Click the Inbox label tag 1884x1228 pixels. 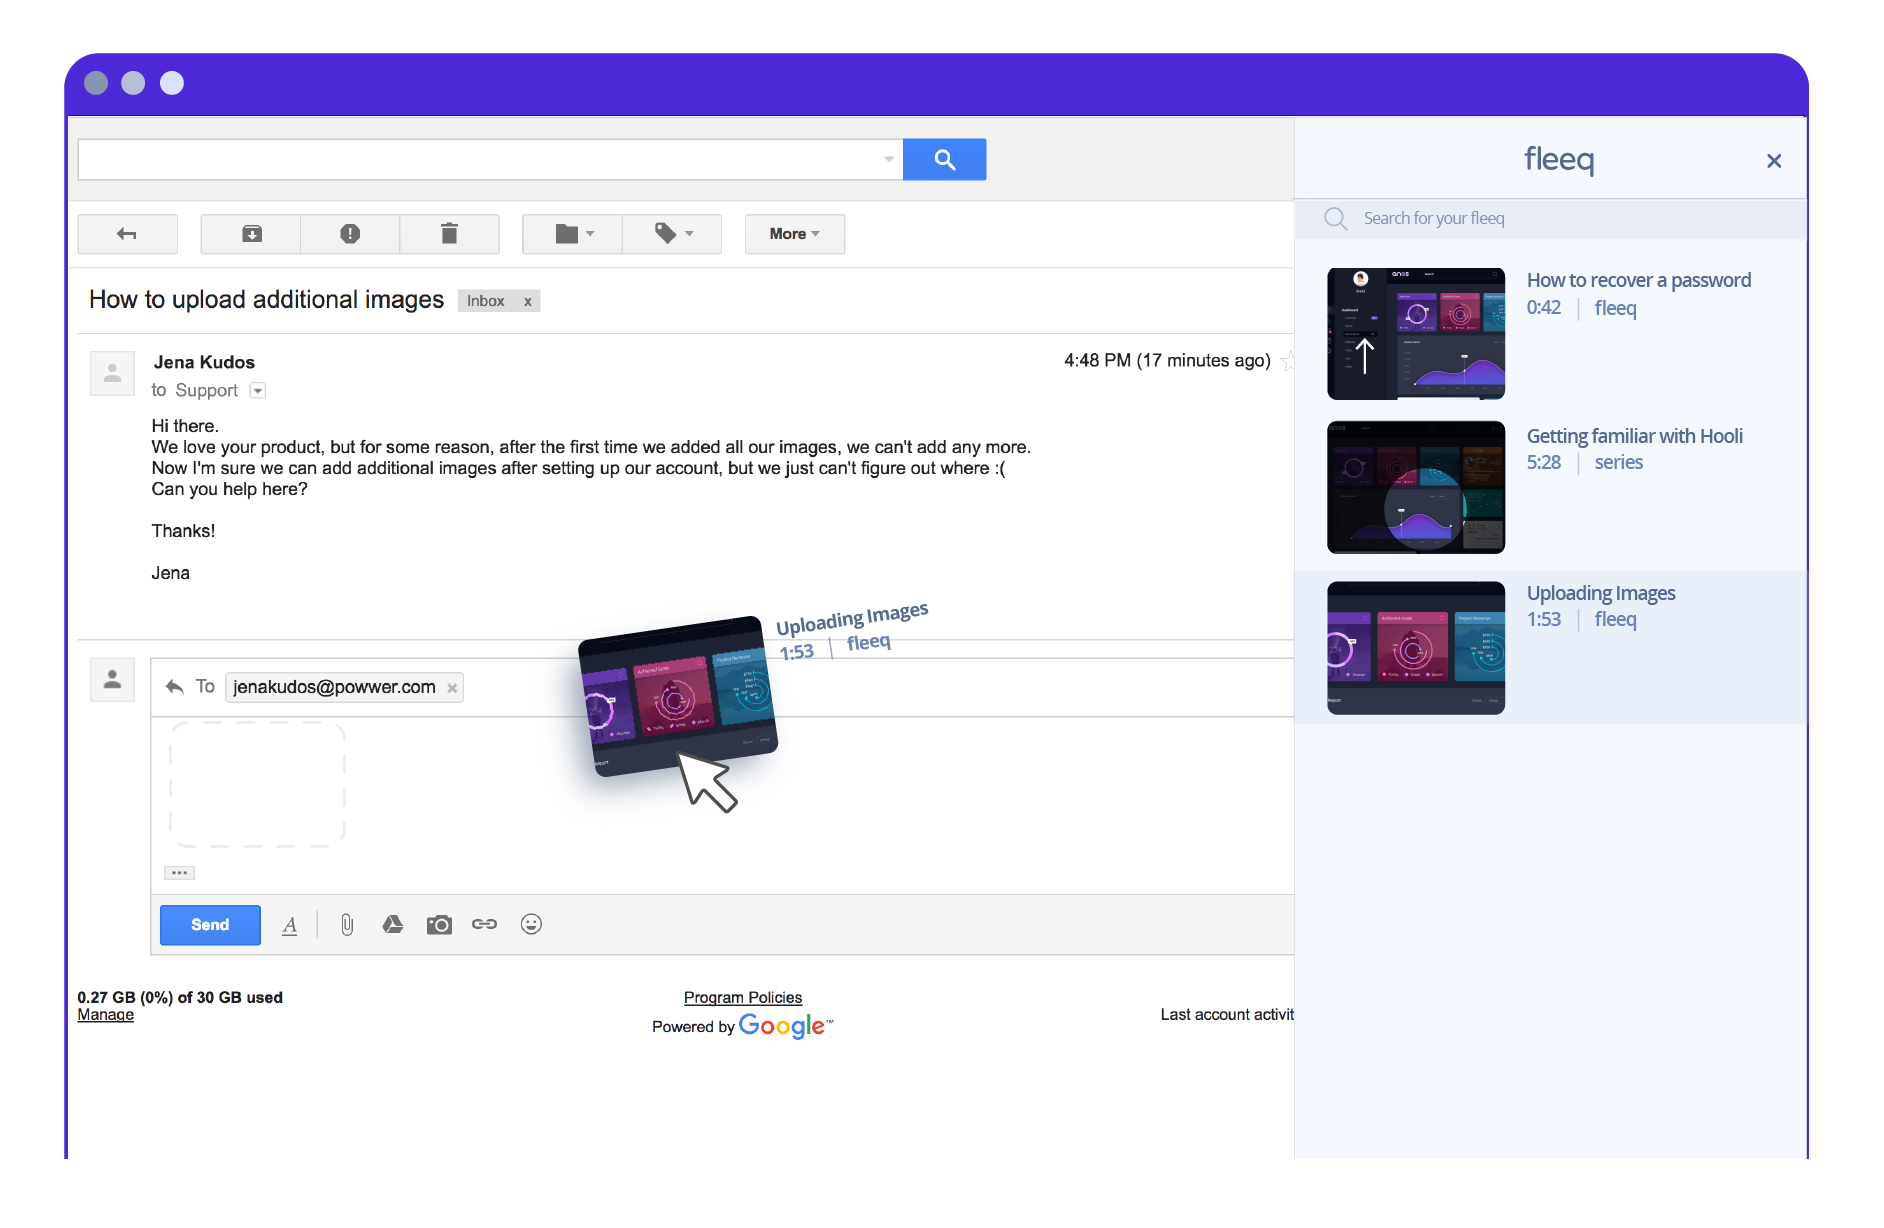[x=486, y=301]
